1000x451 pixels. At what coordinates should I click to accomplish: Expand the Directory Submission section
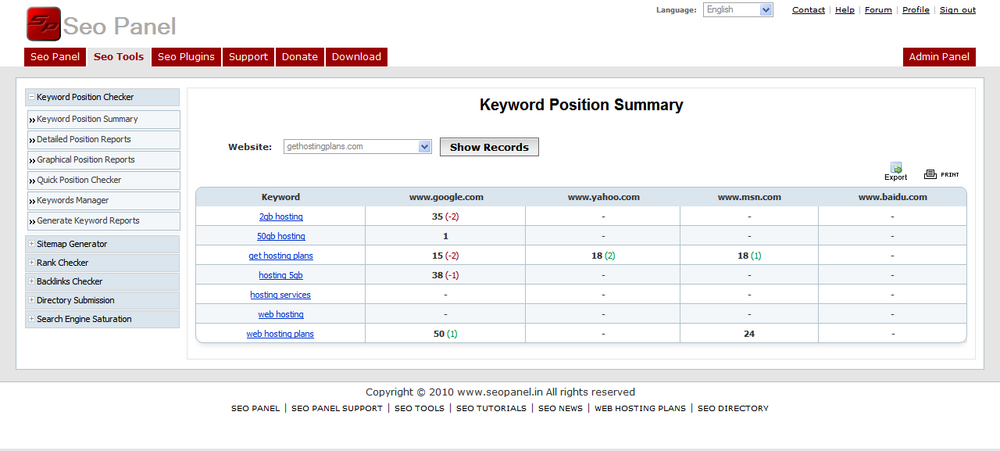click(x=31, y=300)
